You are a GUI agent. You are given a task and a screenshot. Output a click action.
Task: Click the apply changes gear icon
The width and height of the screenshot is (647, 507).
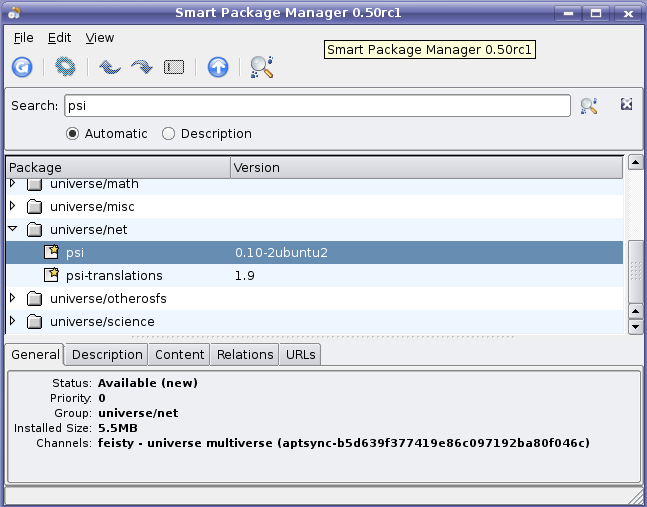65,67
